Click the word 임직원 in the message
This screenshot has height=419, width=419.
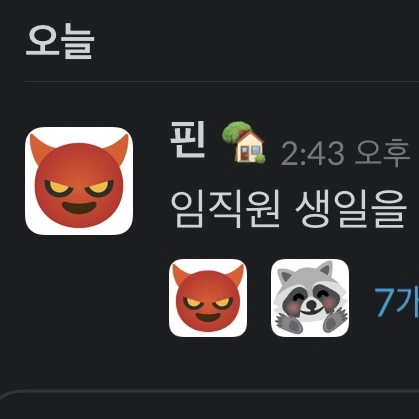point(225,210)
